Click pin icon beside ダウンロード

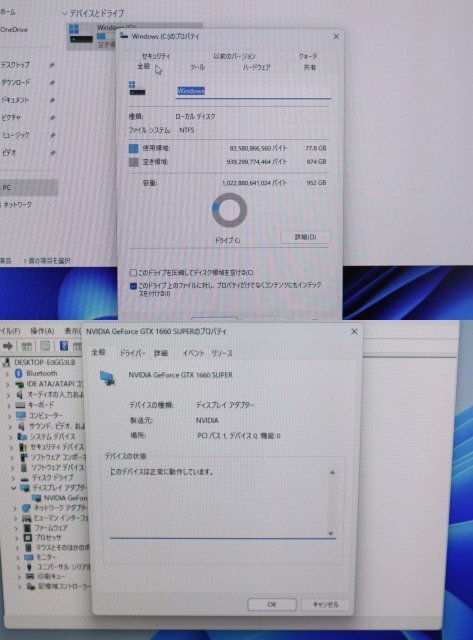pyautogui.click(x=52, y=83)
